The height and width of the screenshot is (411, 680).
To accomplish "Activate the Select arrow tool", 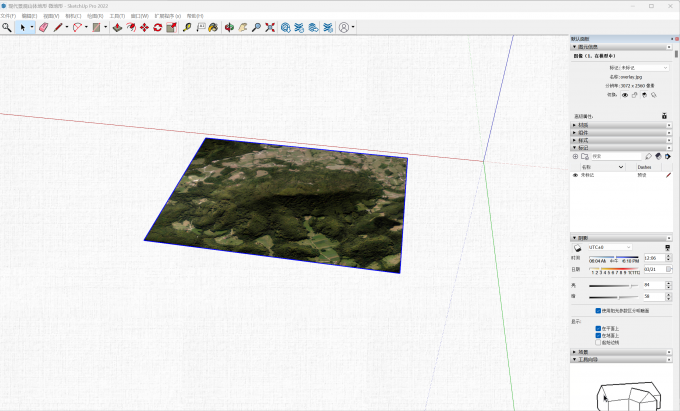I will [23, 27].
